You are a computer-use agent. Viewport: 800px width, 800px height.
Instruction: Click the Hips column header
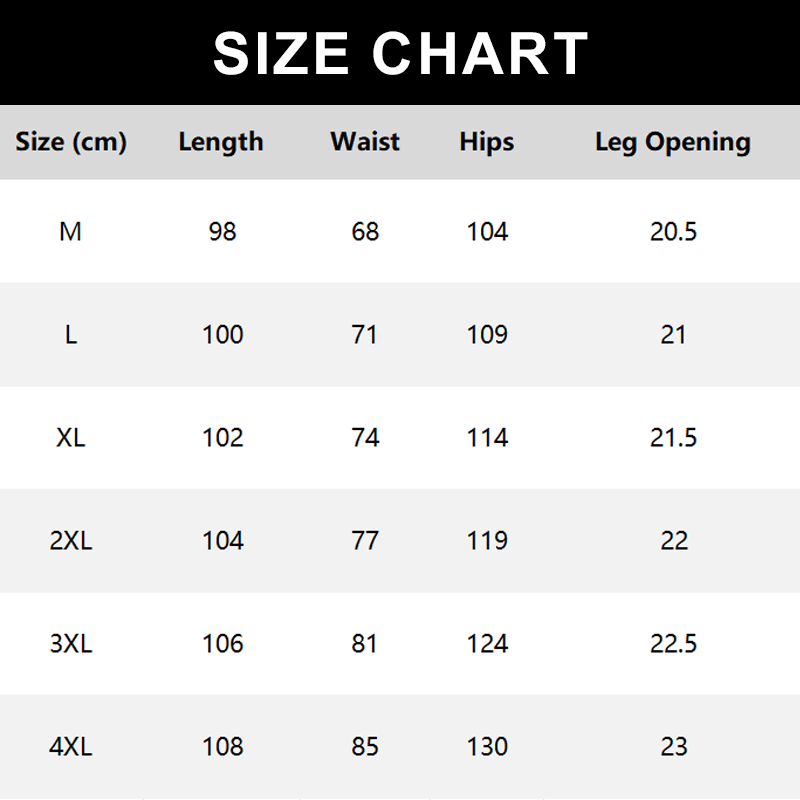(487, 142)
